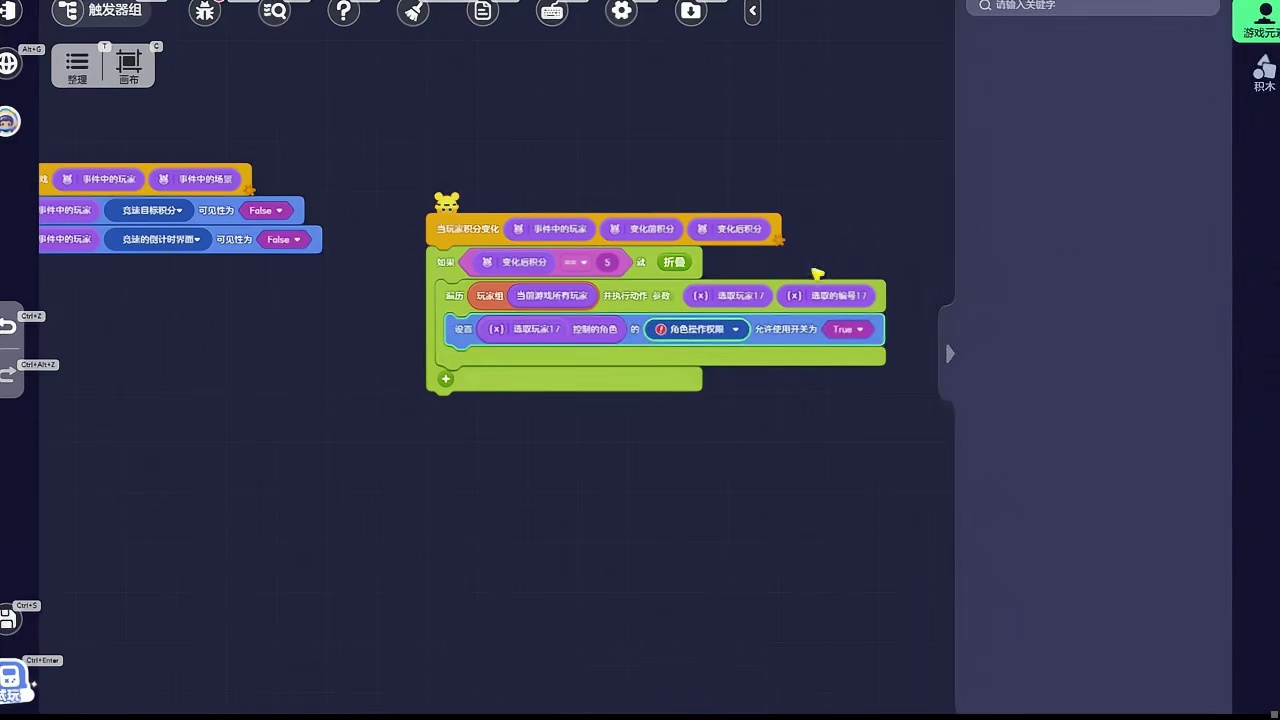Viewport: 1280px width, 720px height.
Task: Open the == comparison operator dropdown
Action: tap(575, 262)
